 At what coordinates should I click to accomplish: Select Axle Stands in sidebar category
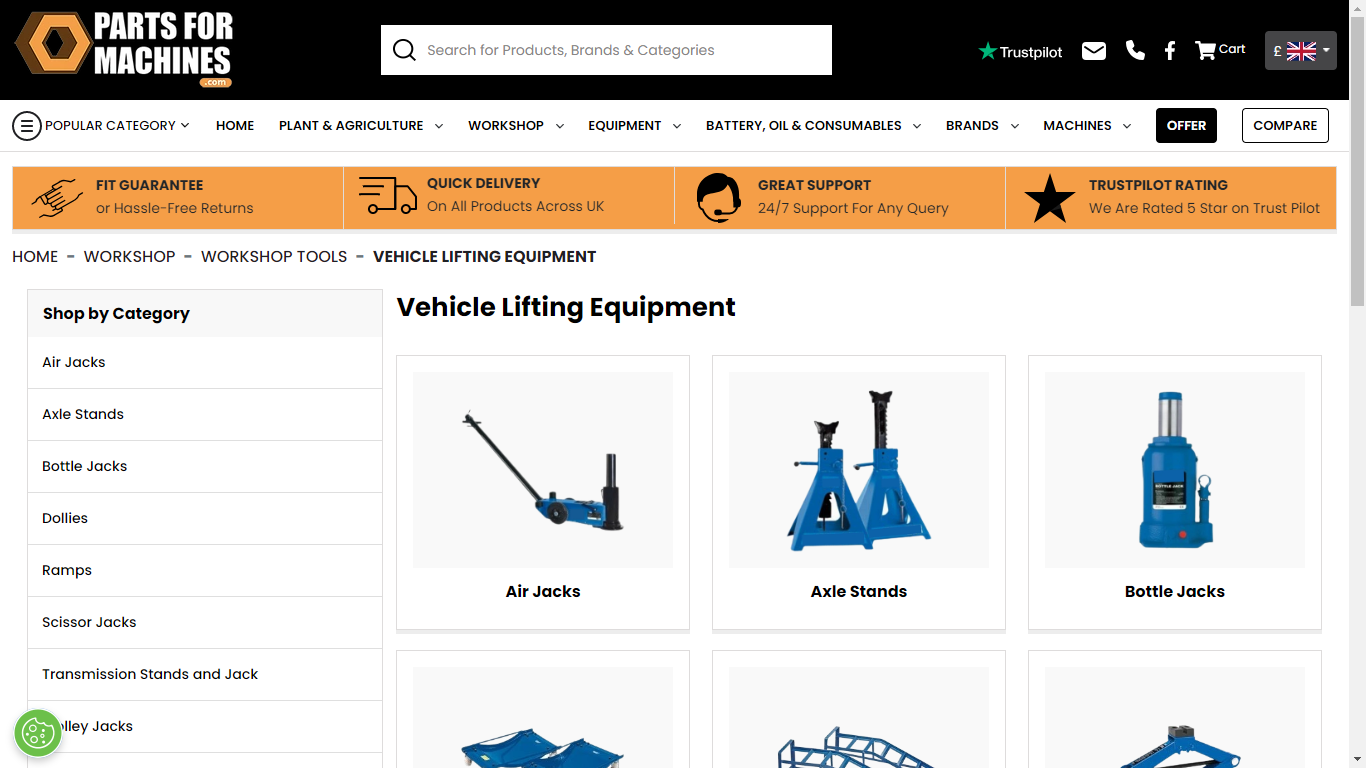pyautogui.click(x=205, y=415)
